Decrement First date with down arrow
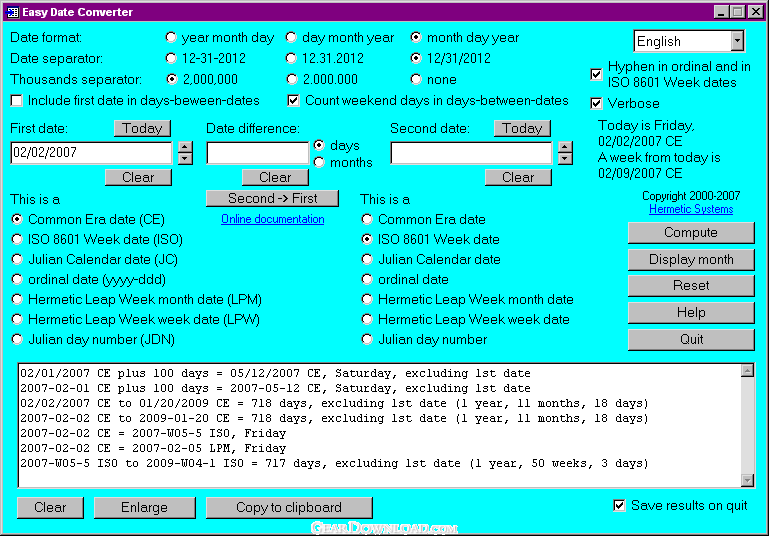This screenshot has width=769, height=536. coord(185,158)
